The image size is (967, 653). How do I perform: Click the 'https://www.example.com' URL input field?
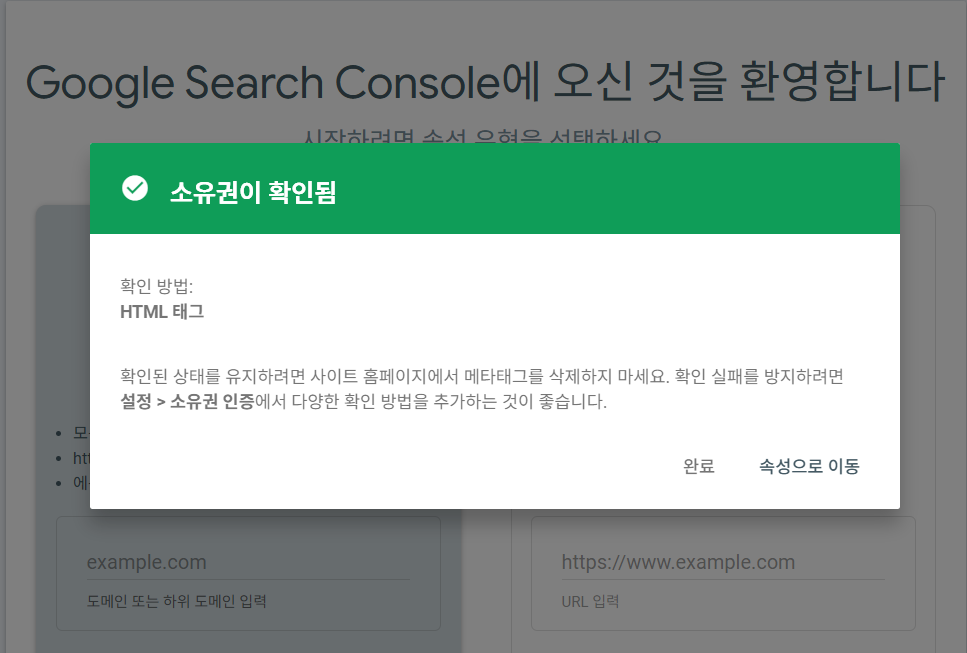pyautogui.click(x=723, y=561)
